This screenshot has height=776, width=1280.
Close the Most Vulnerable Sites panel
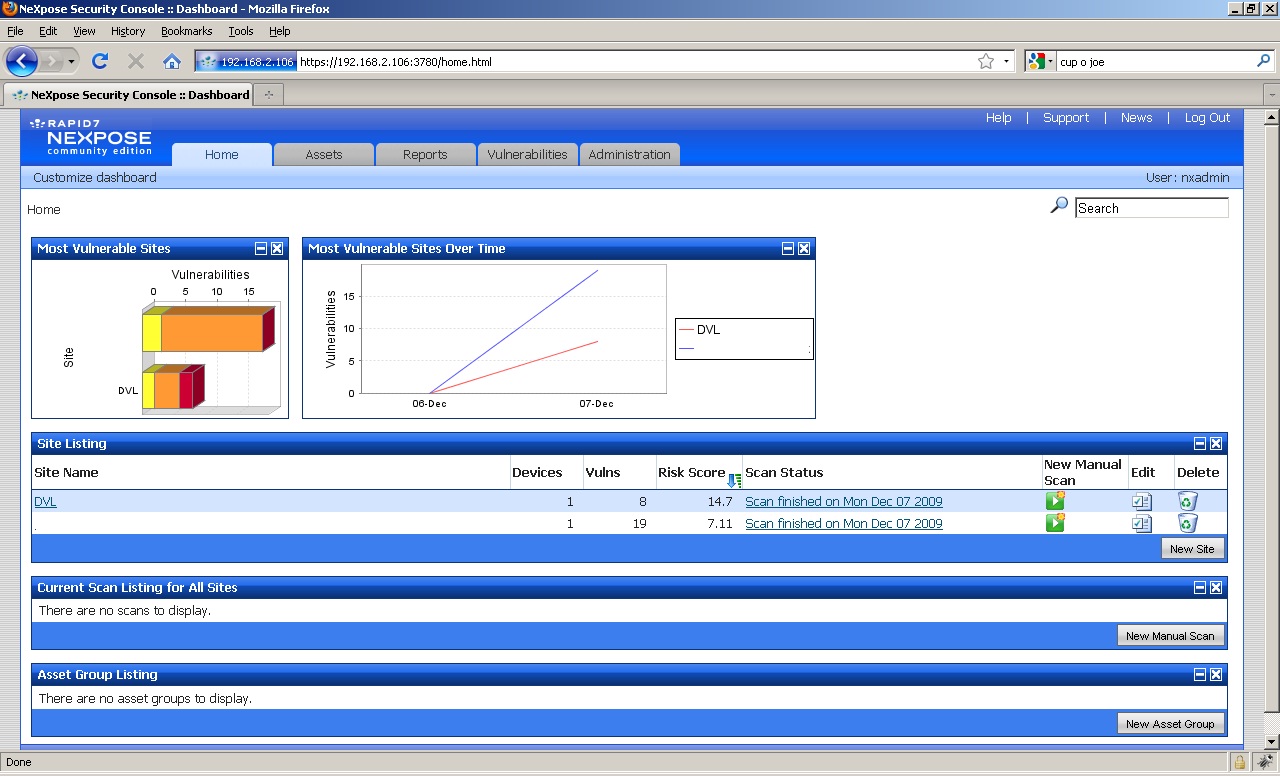[277, 249]
